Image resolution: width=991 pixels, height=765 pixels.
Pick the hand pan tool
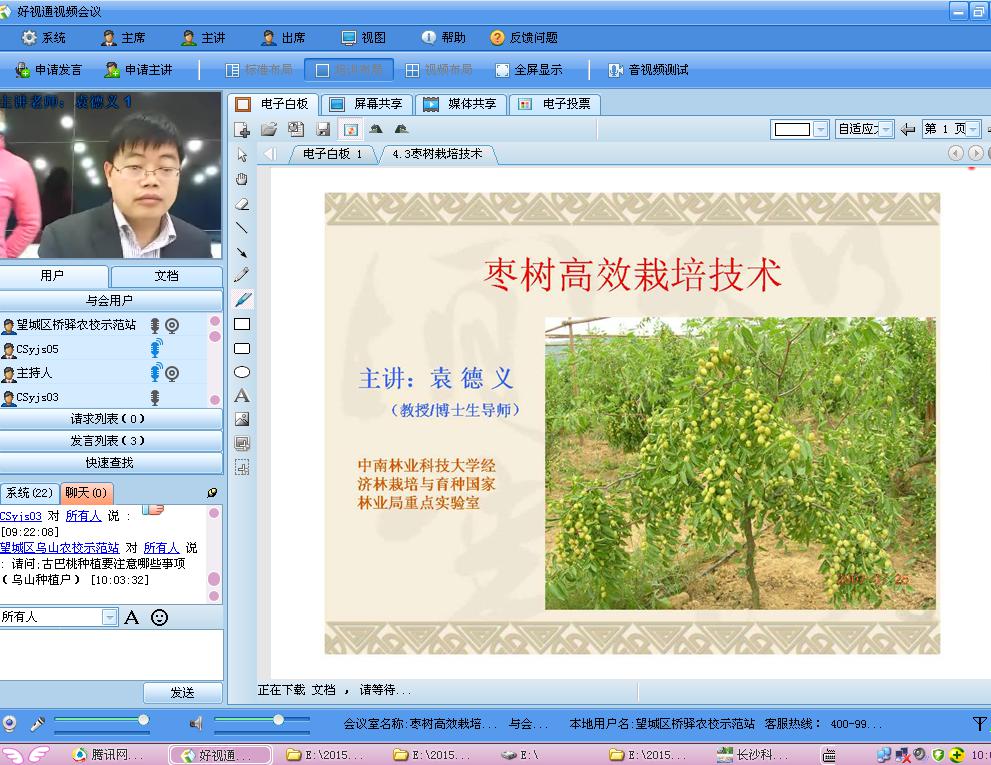point(241,179)
